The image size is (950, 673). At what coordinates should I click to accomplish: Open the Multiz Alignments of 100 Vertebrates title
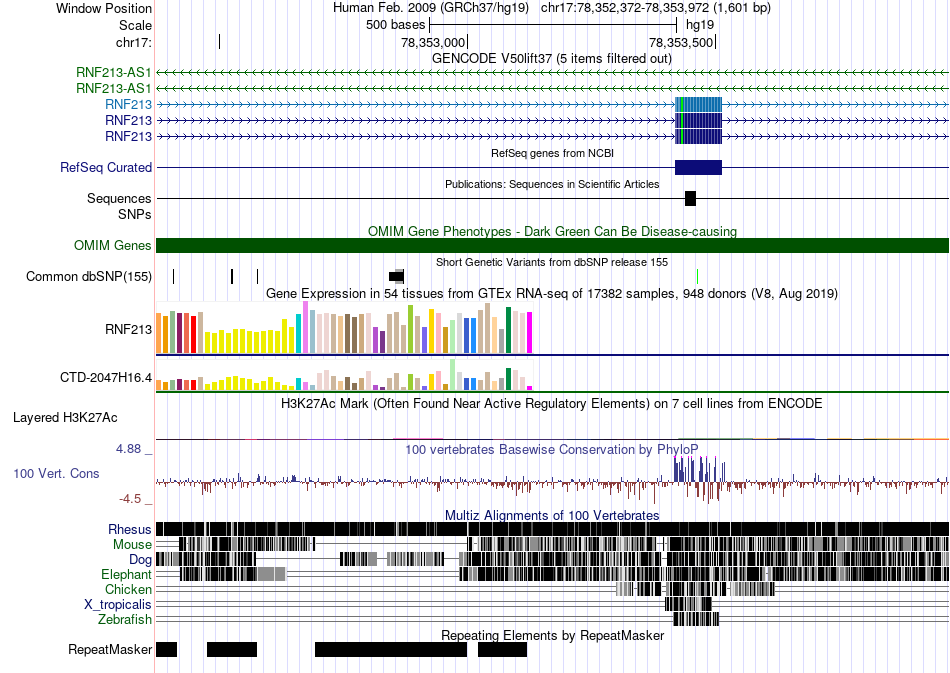552,516
